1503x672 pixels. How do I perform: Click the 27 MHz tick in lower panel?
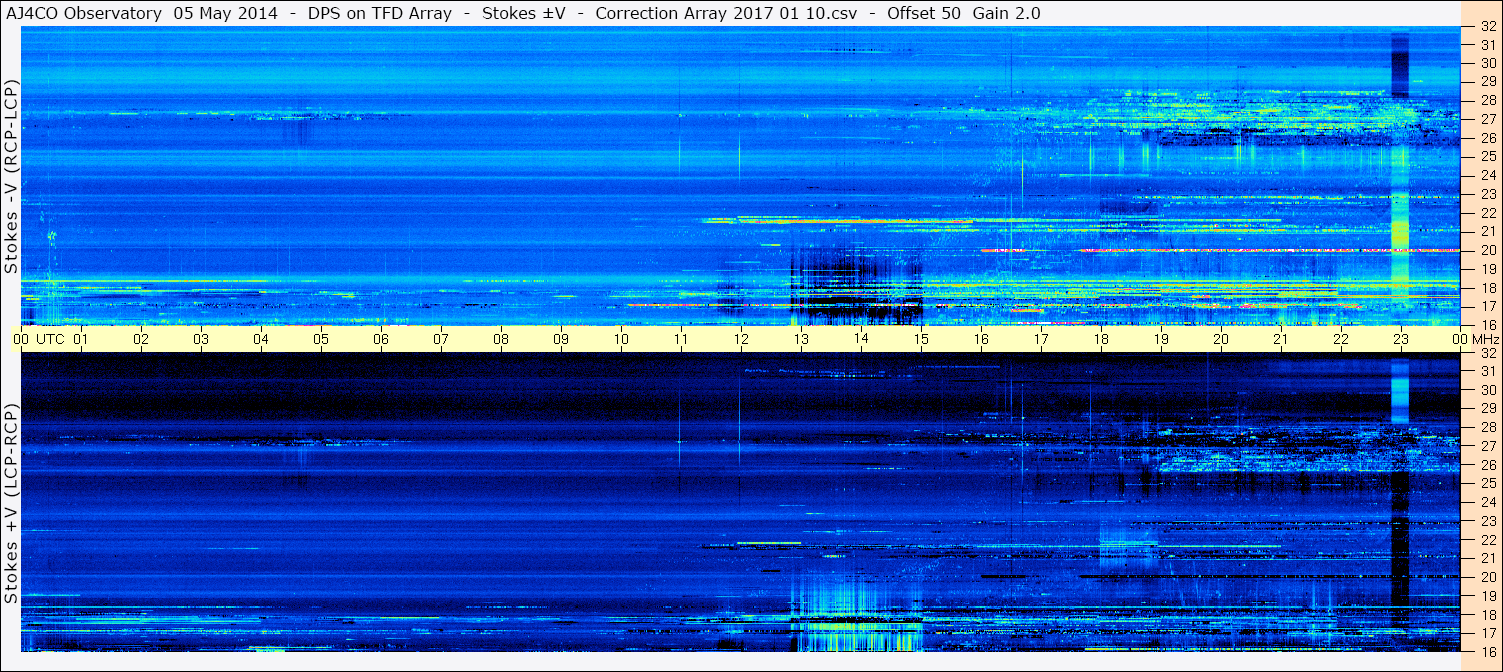pyautogui.click(x=1487, y=446)
